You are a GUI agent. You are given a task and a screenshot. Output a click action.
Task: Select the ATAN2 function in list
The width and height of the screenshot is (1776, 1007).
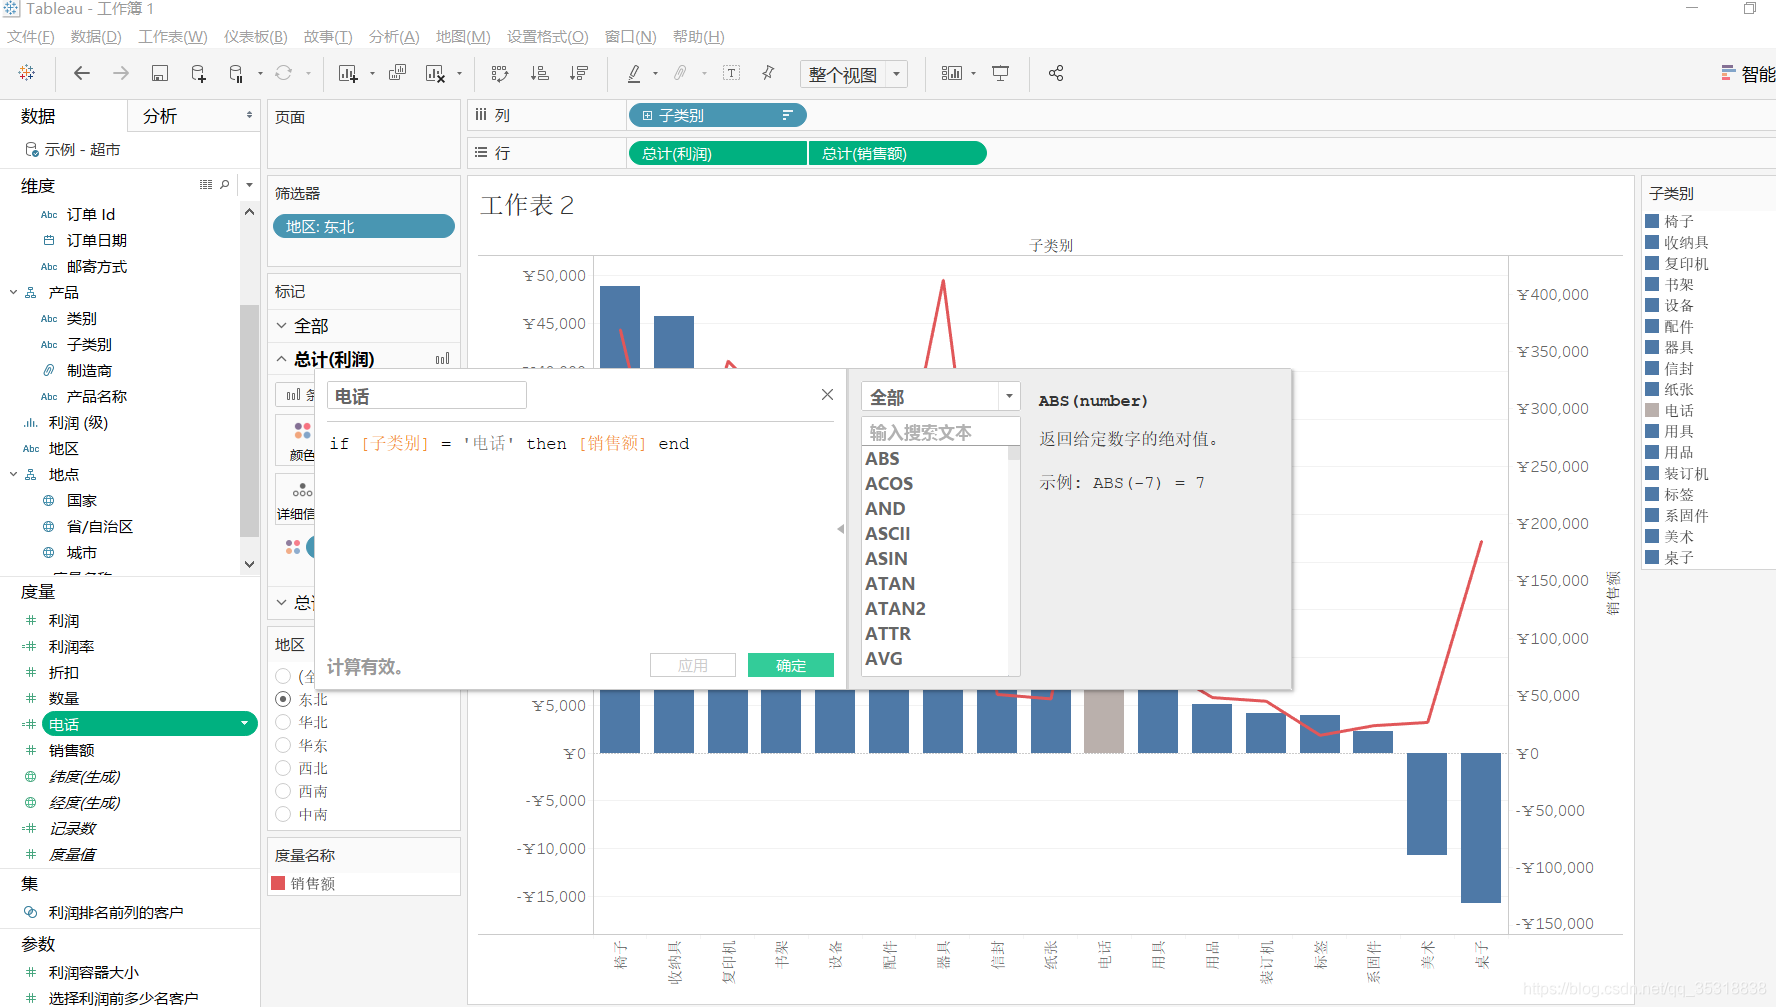tap(896, 608)
